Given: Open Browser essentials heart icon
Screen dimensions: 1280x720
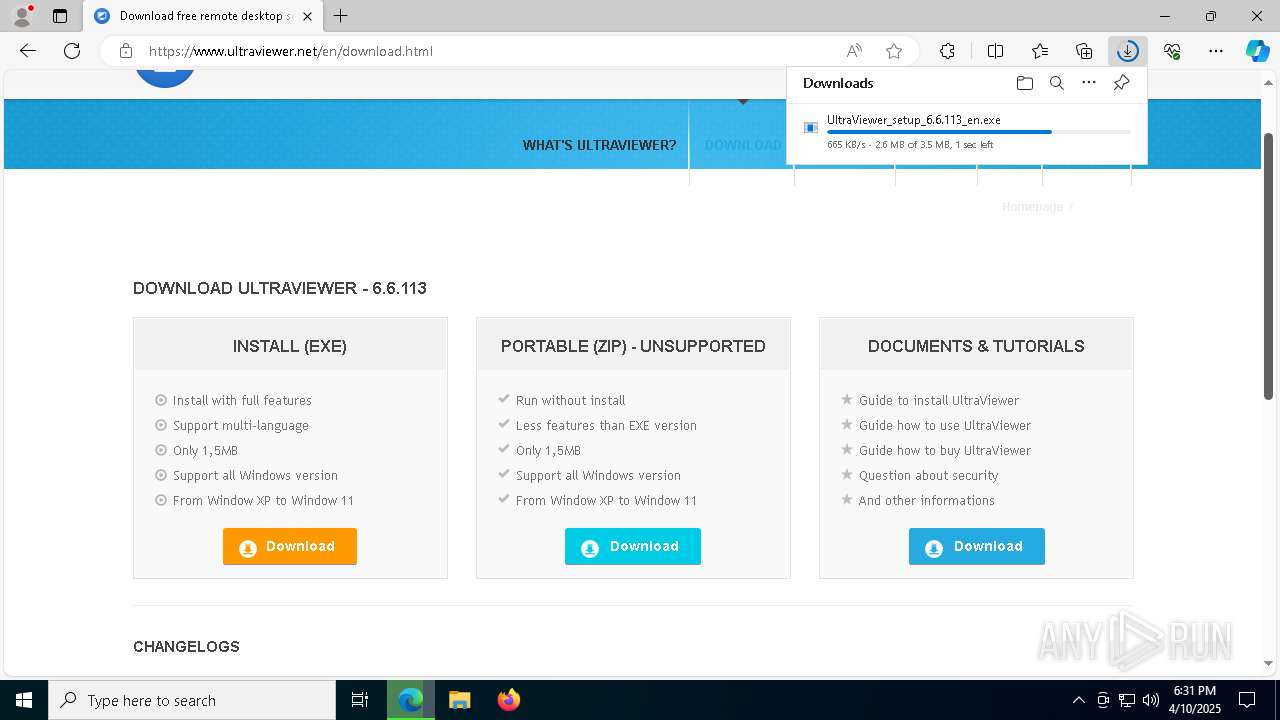Looking at the screenshot, I should tap(1172, 51).
